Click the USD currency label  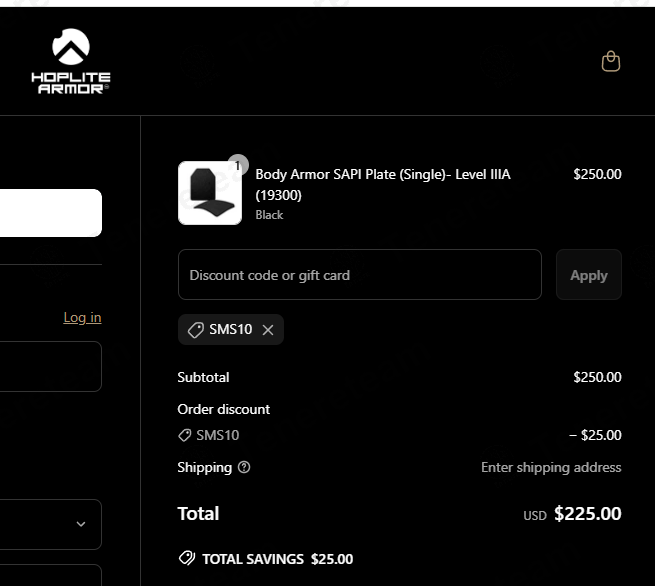click(x=535, y=516)
